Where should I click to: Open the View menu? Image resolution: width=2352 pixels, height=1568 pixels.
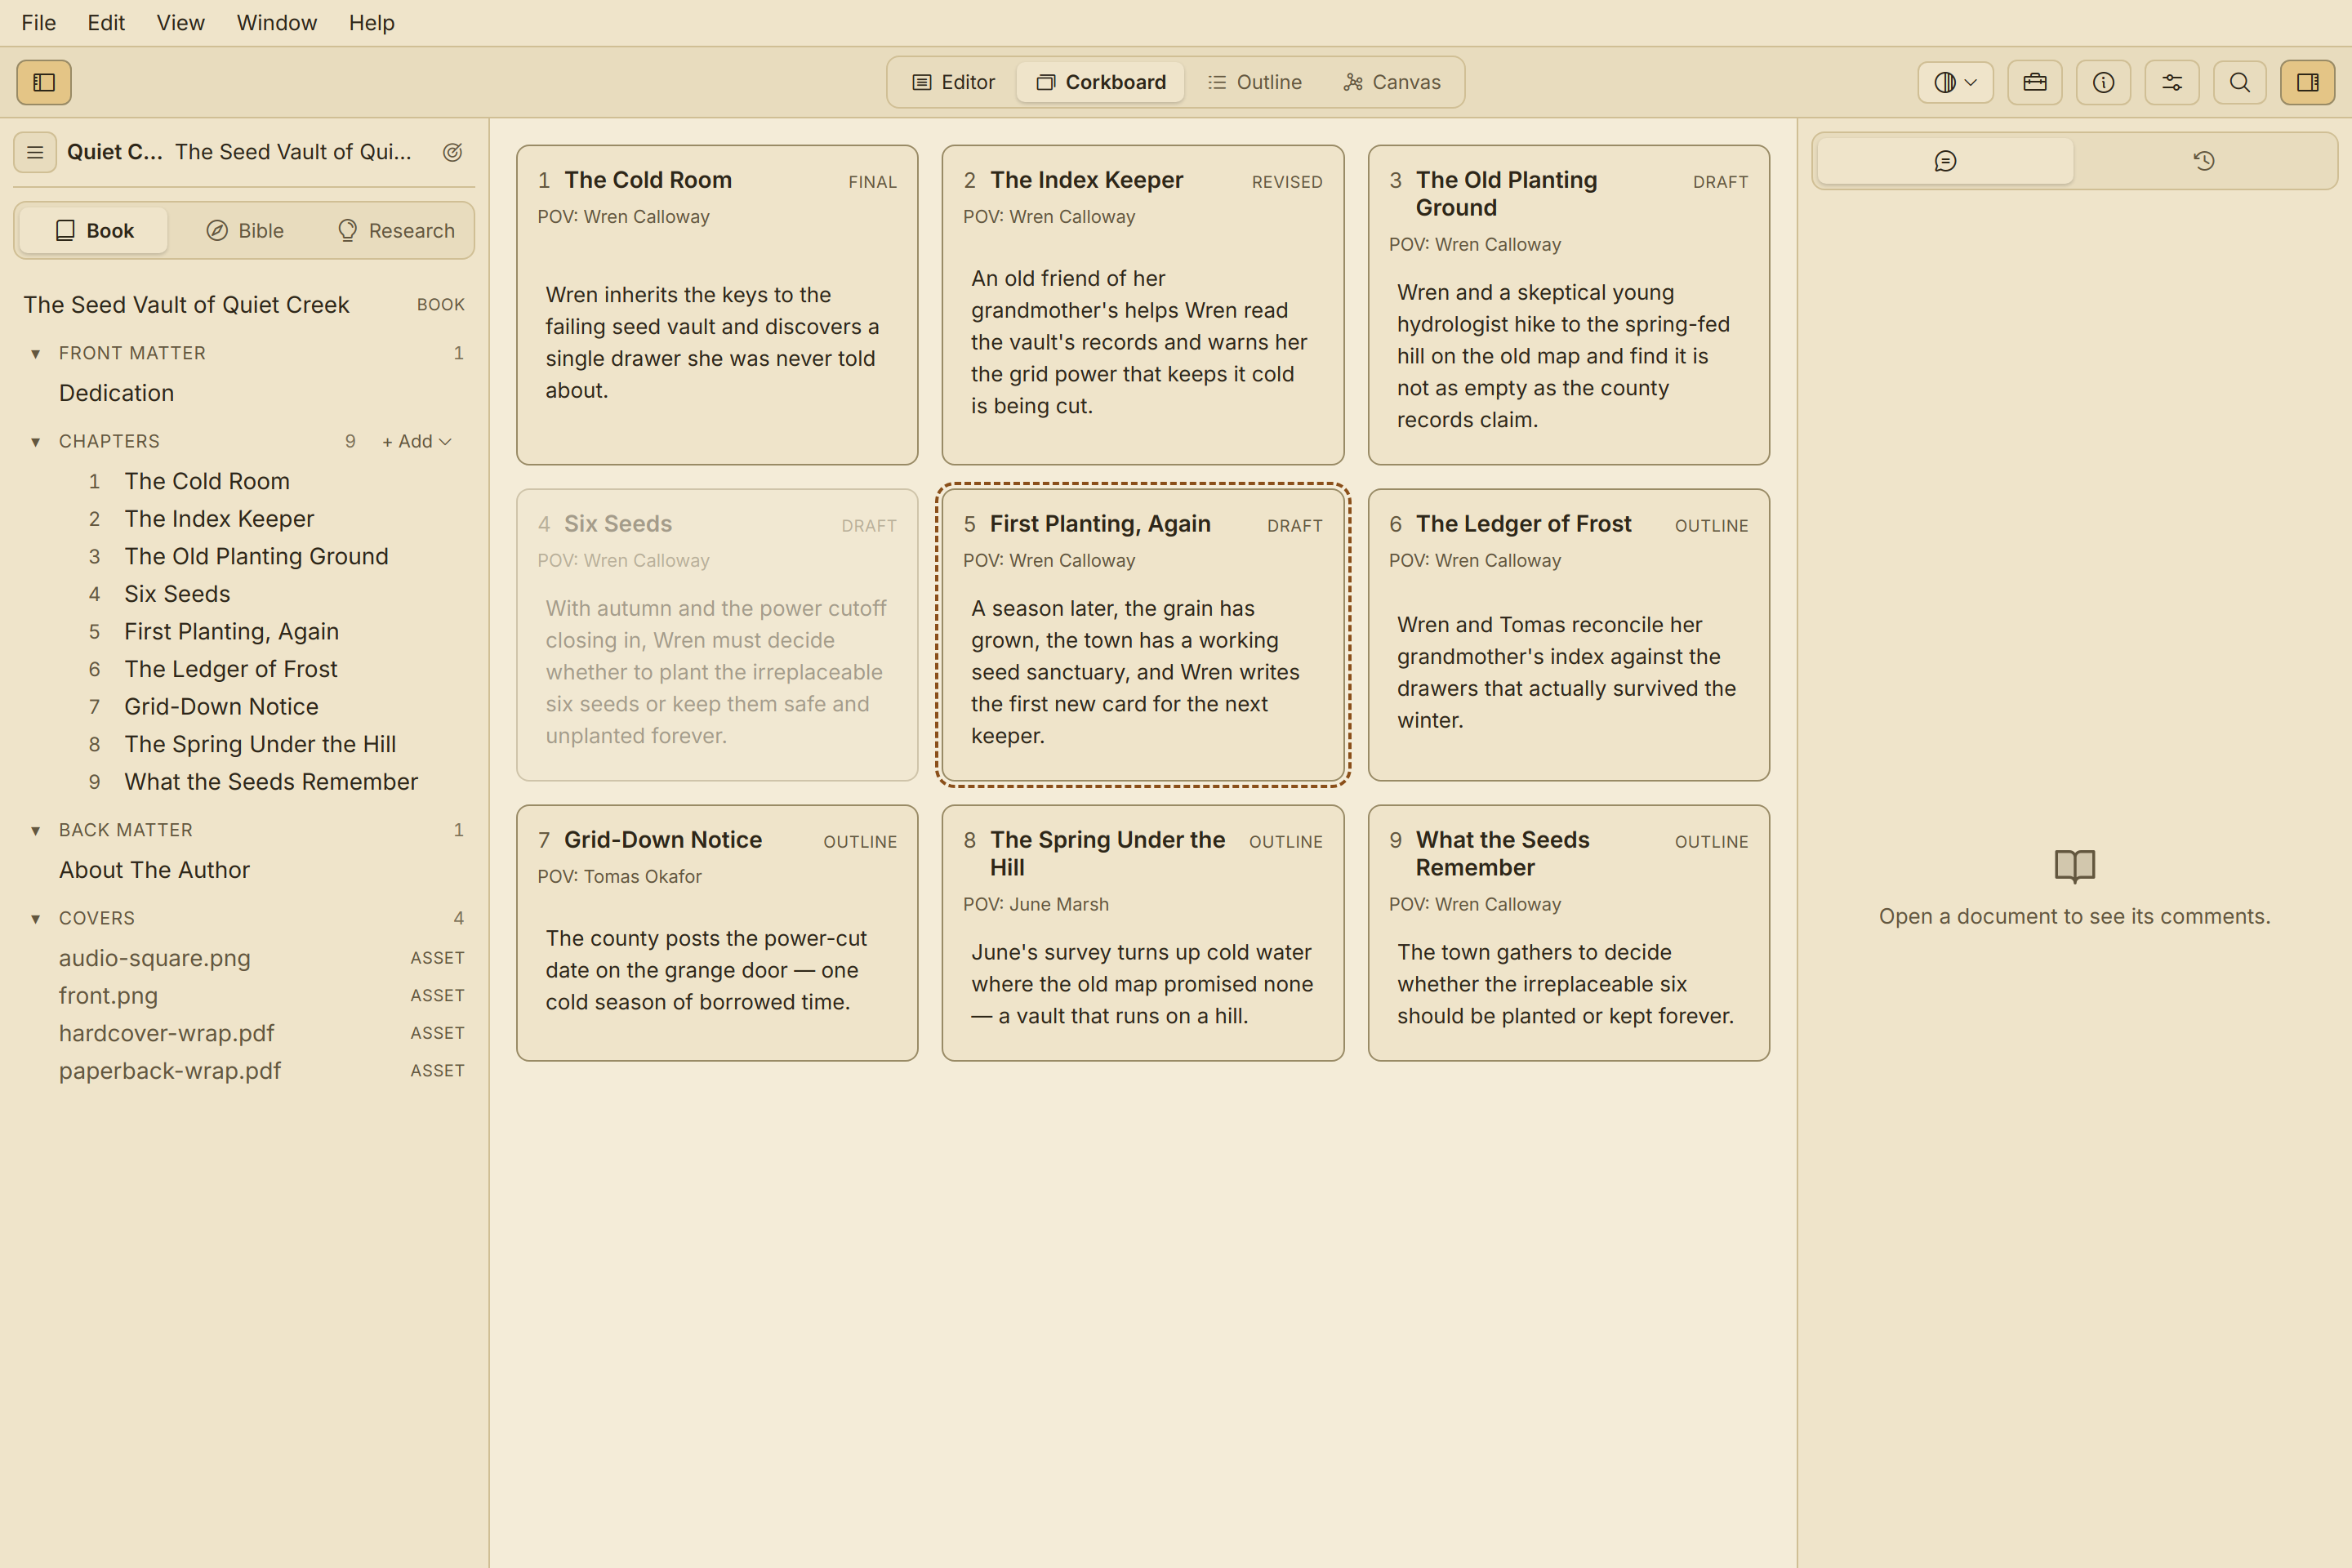pos(180,22)
